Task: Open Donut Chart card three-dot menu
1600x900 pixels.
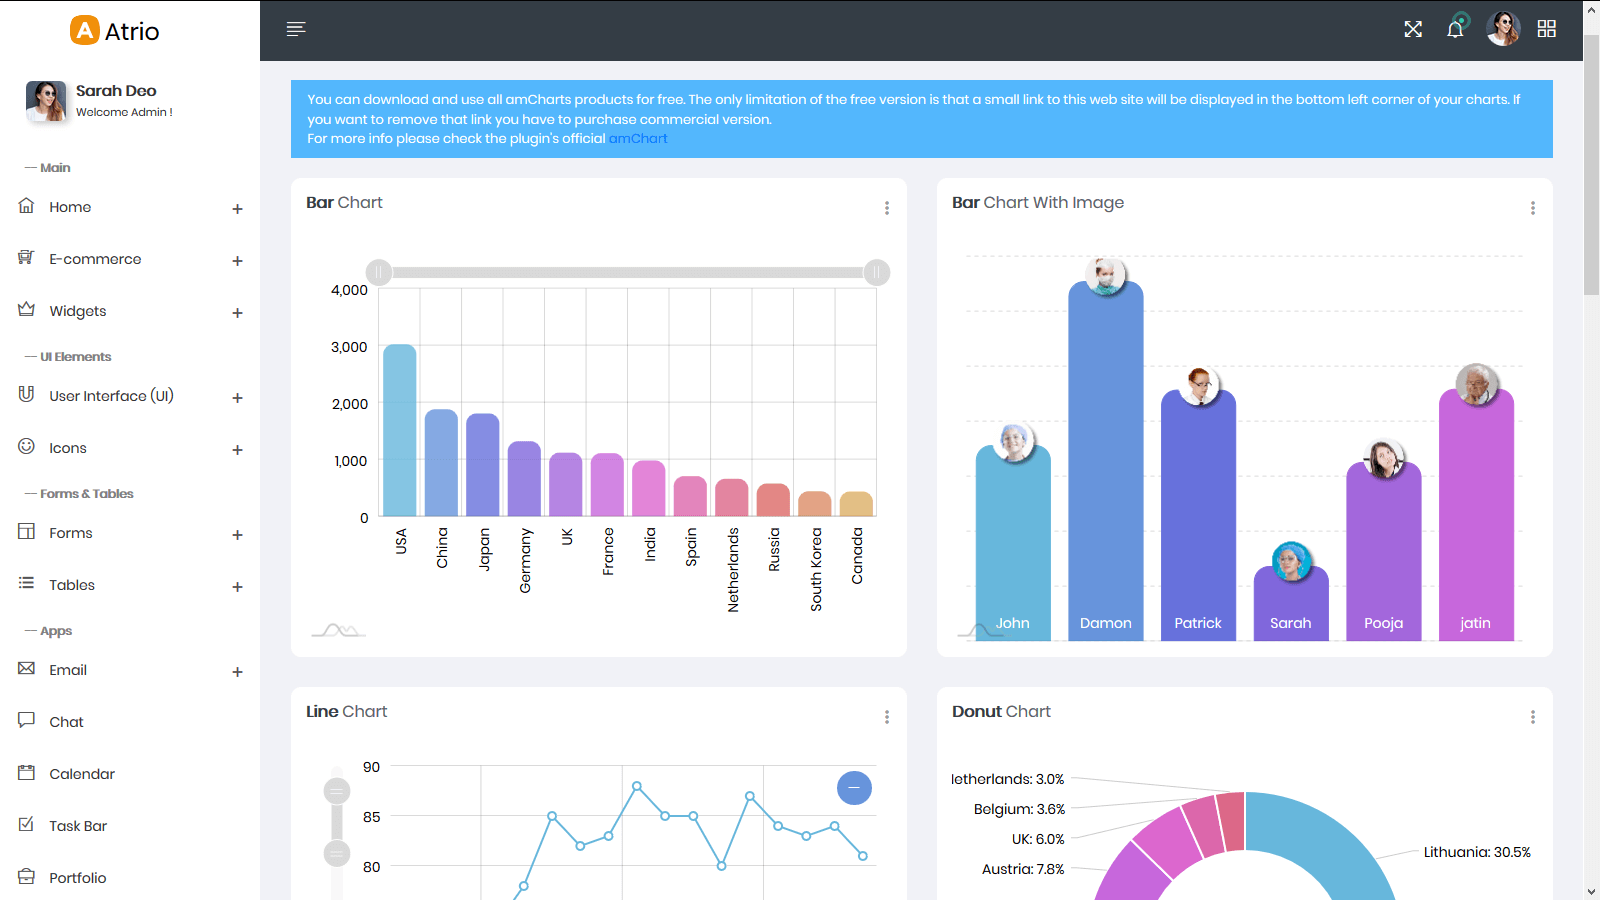Action: tap(1532, 717)
